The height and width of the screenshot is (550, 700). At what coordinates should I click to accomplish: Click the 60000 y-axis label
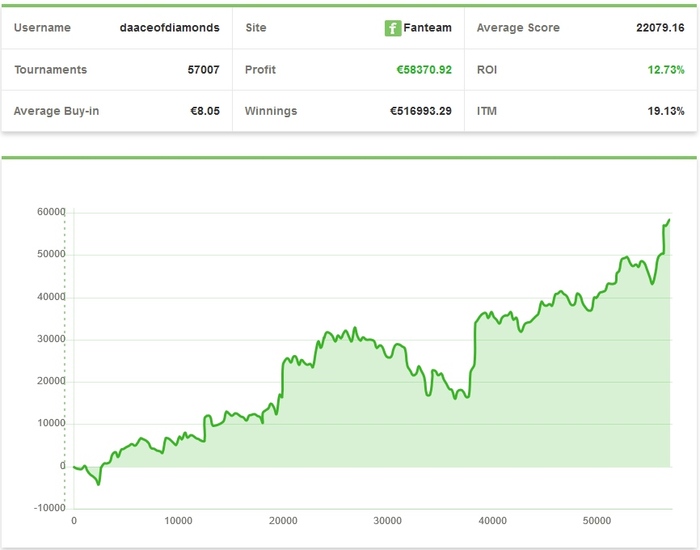click(51, 212)
